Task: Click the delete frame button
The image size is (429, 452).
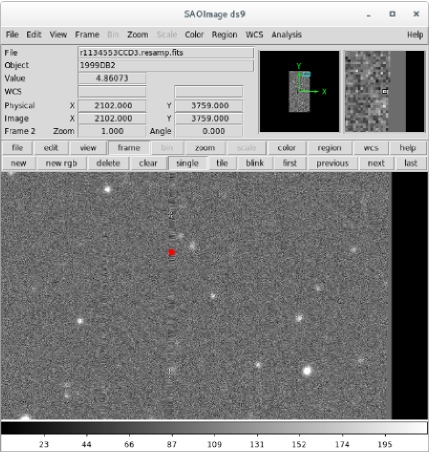Action: pyautogui.click(x=108, y=163)
